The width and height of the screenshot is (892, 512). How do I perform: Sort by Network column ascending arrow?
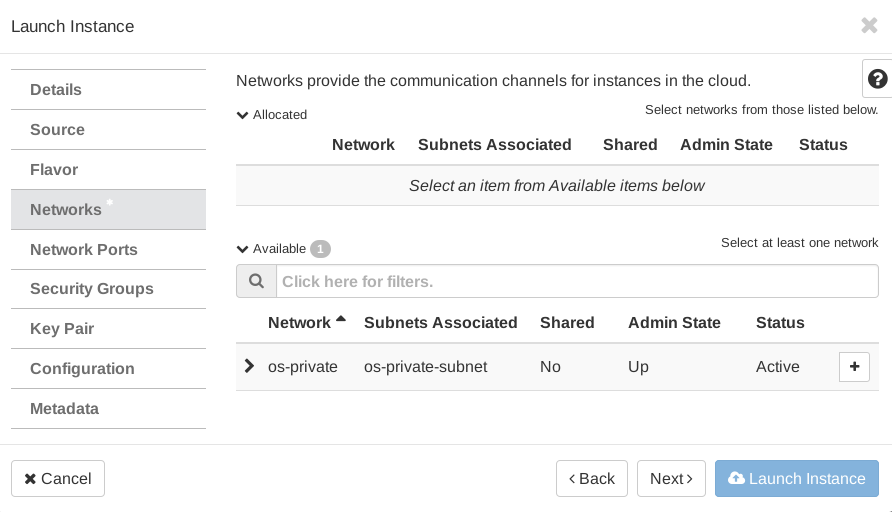click(x=341, y=321)
